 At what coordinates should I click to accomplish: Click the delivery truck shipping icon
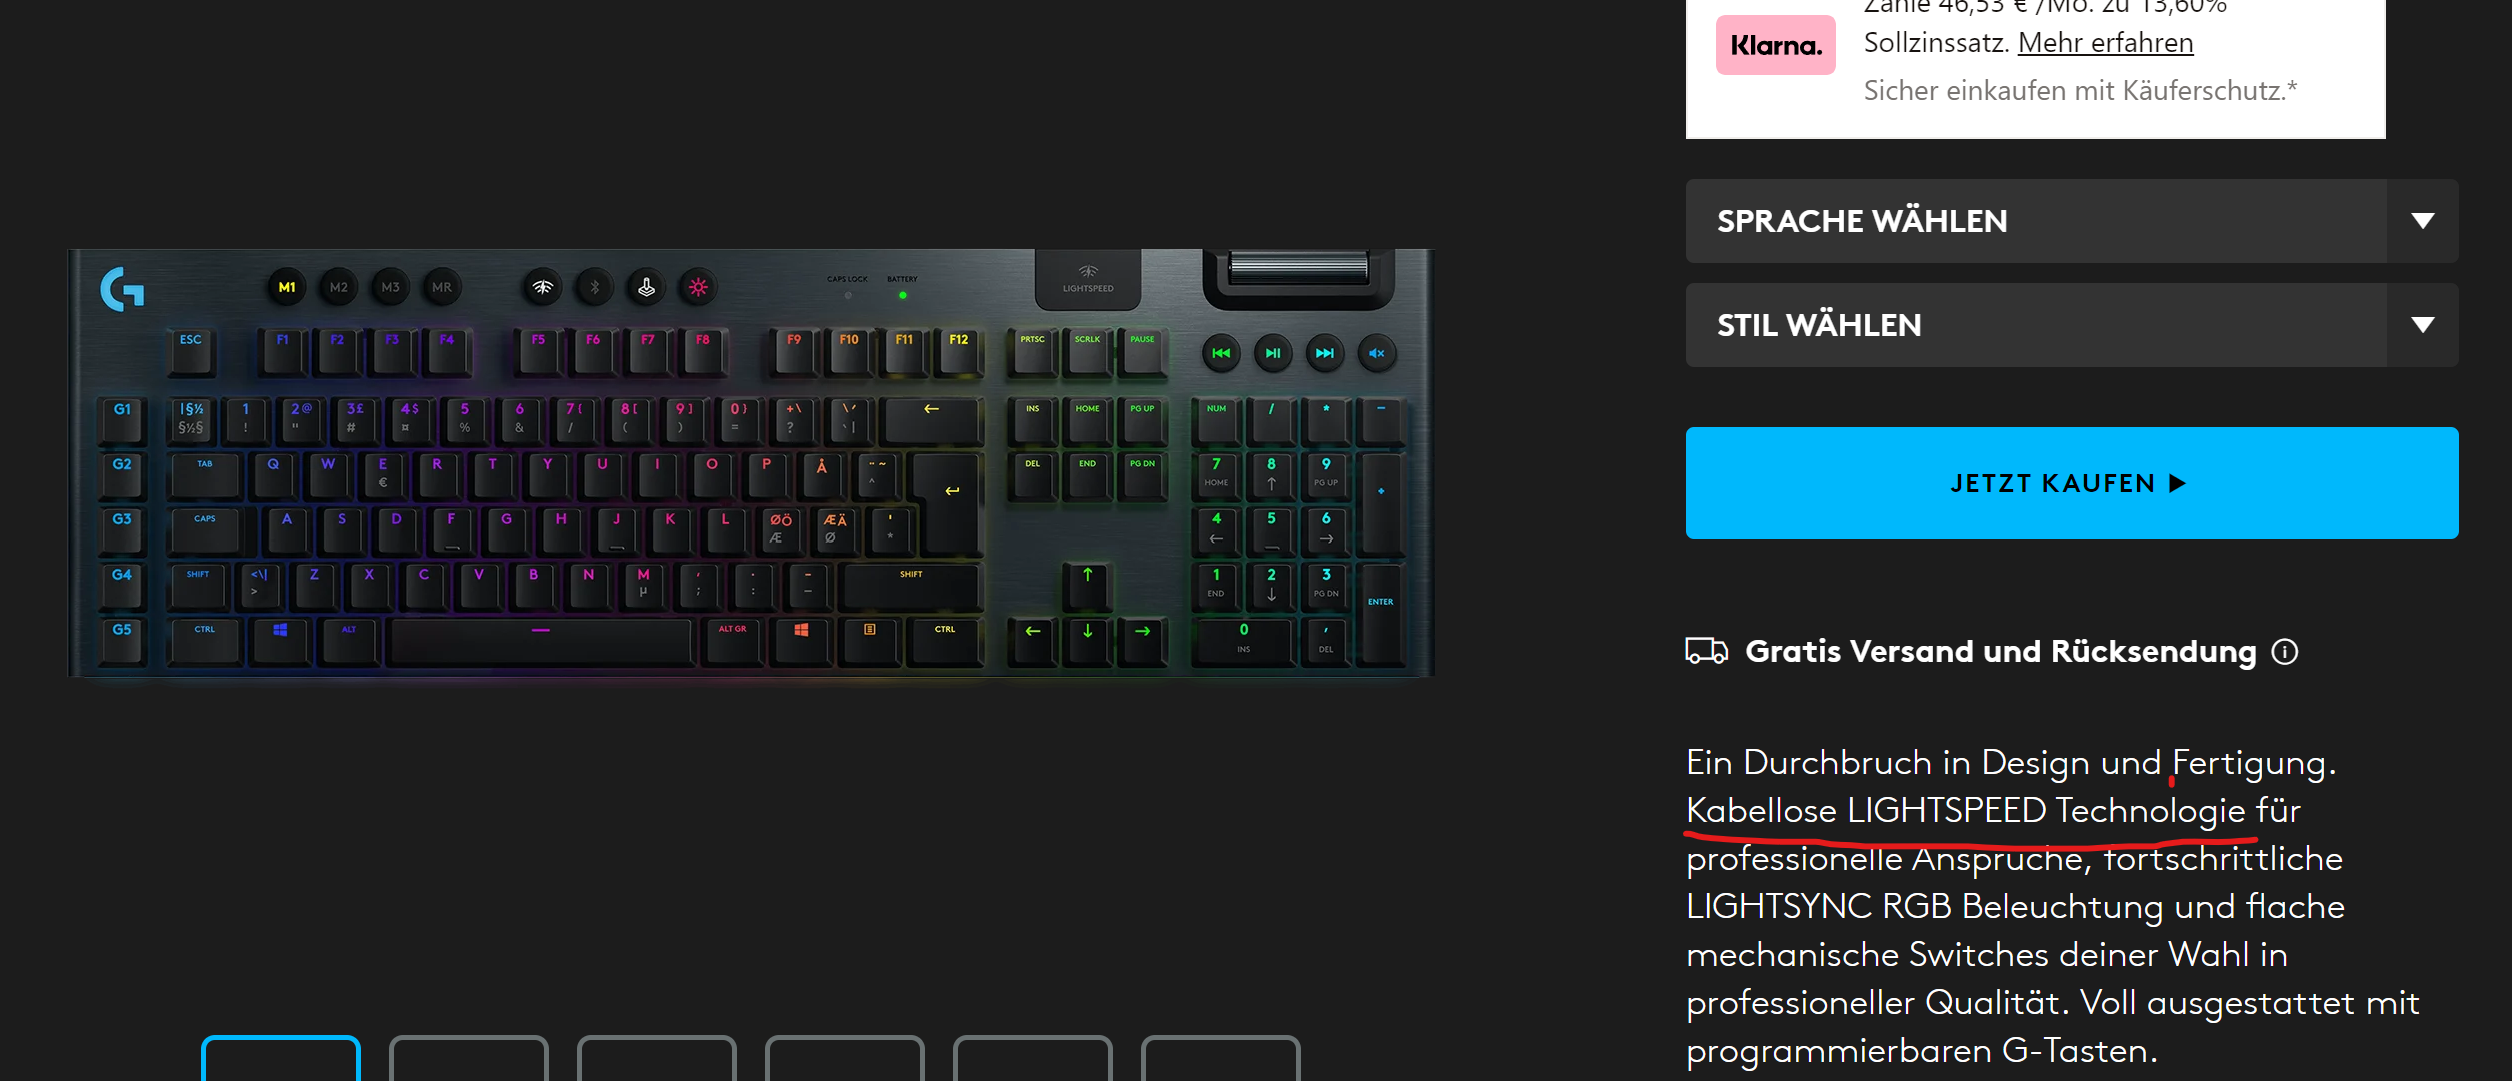coord(1707,651)
